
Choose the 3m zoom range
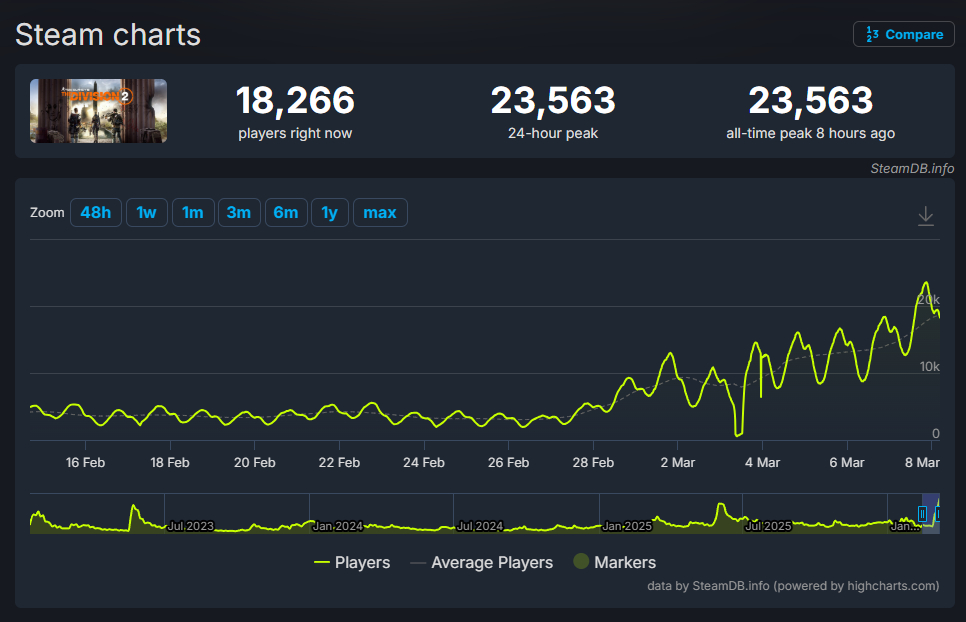[x=239, y=213]
